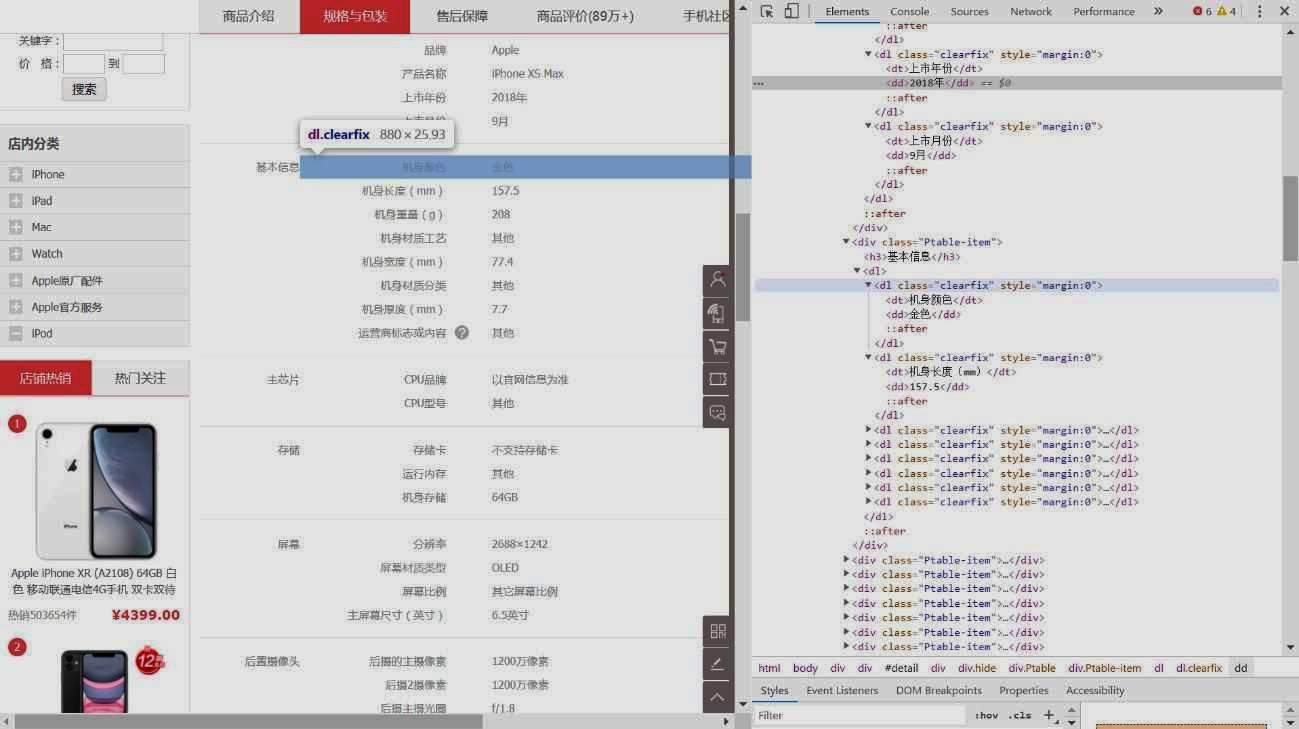Open the DOM Breakpoints pane
The height and width of the screenshot is (729, 1299).
coord(939,691)
